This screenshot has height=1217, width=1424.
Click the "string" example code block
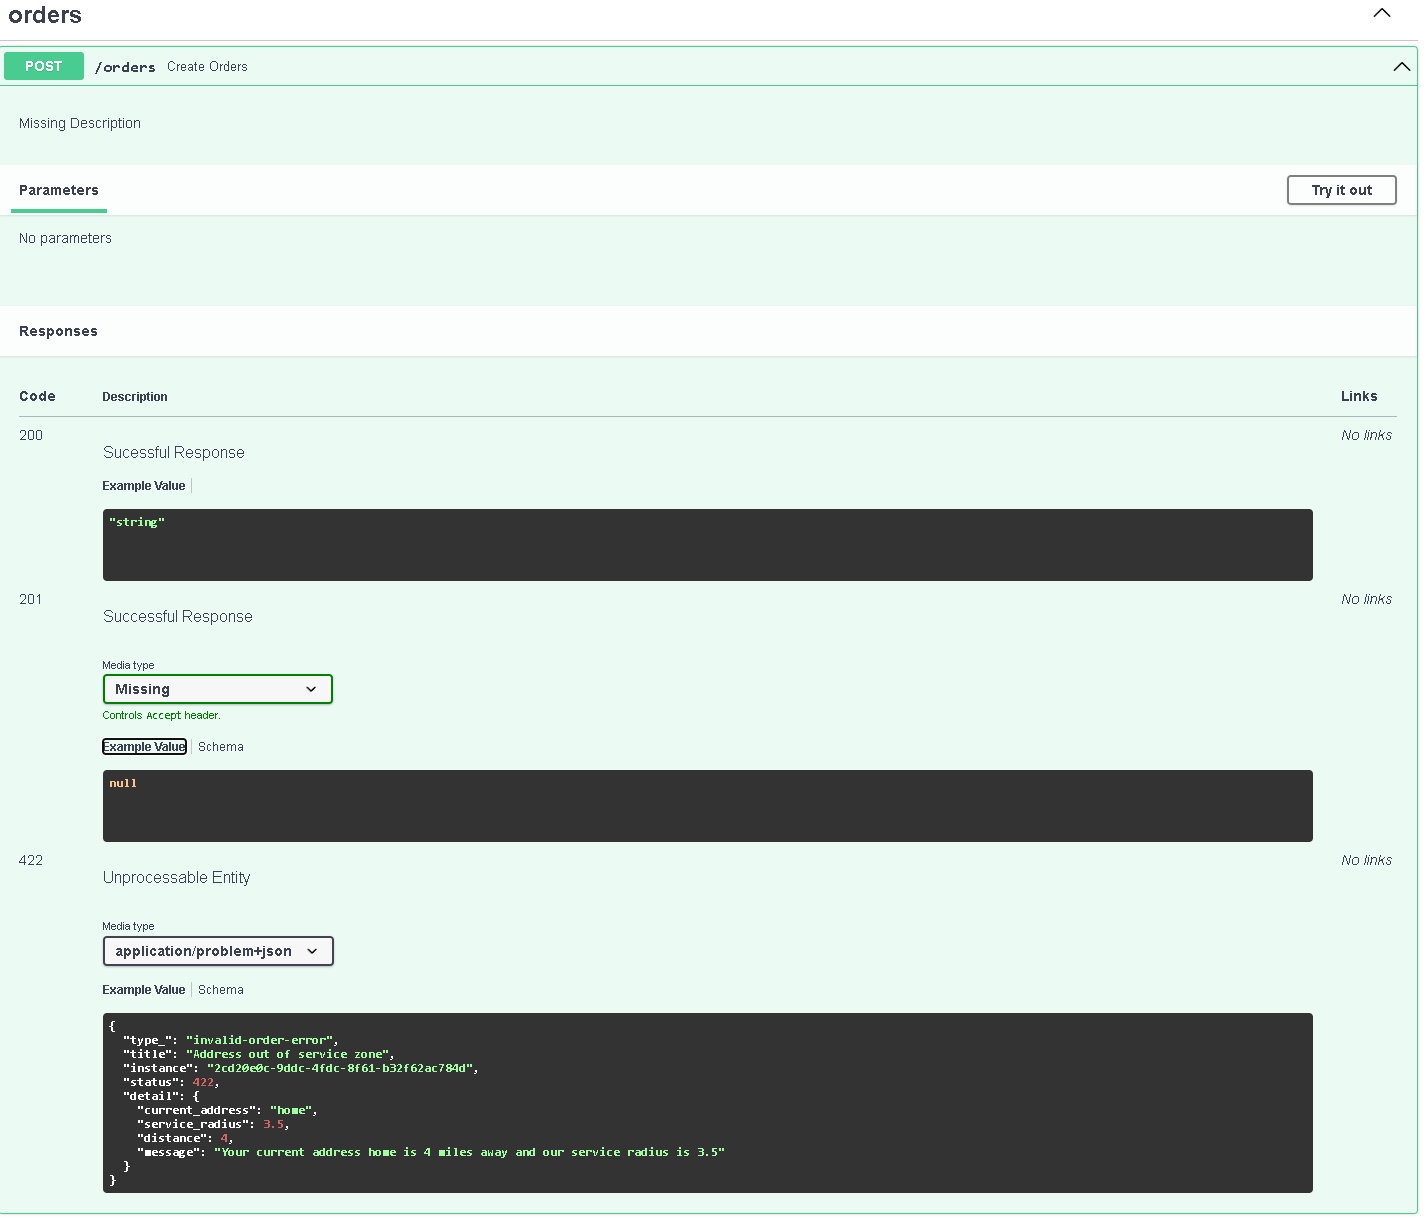pos(707,545)
